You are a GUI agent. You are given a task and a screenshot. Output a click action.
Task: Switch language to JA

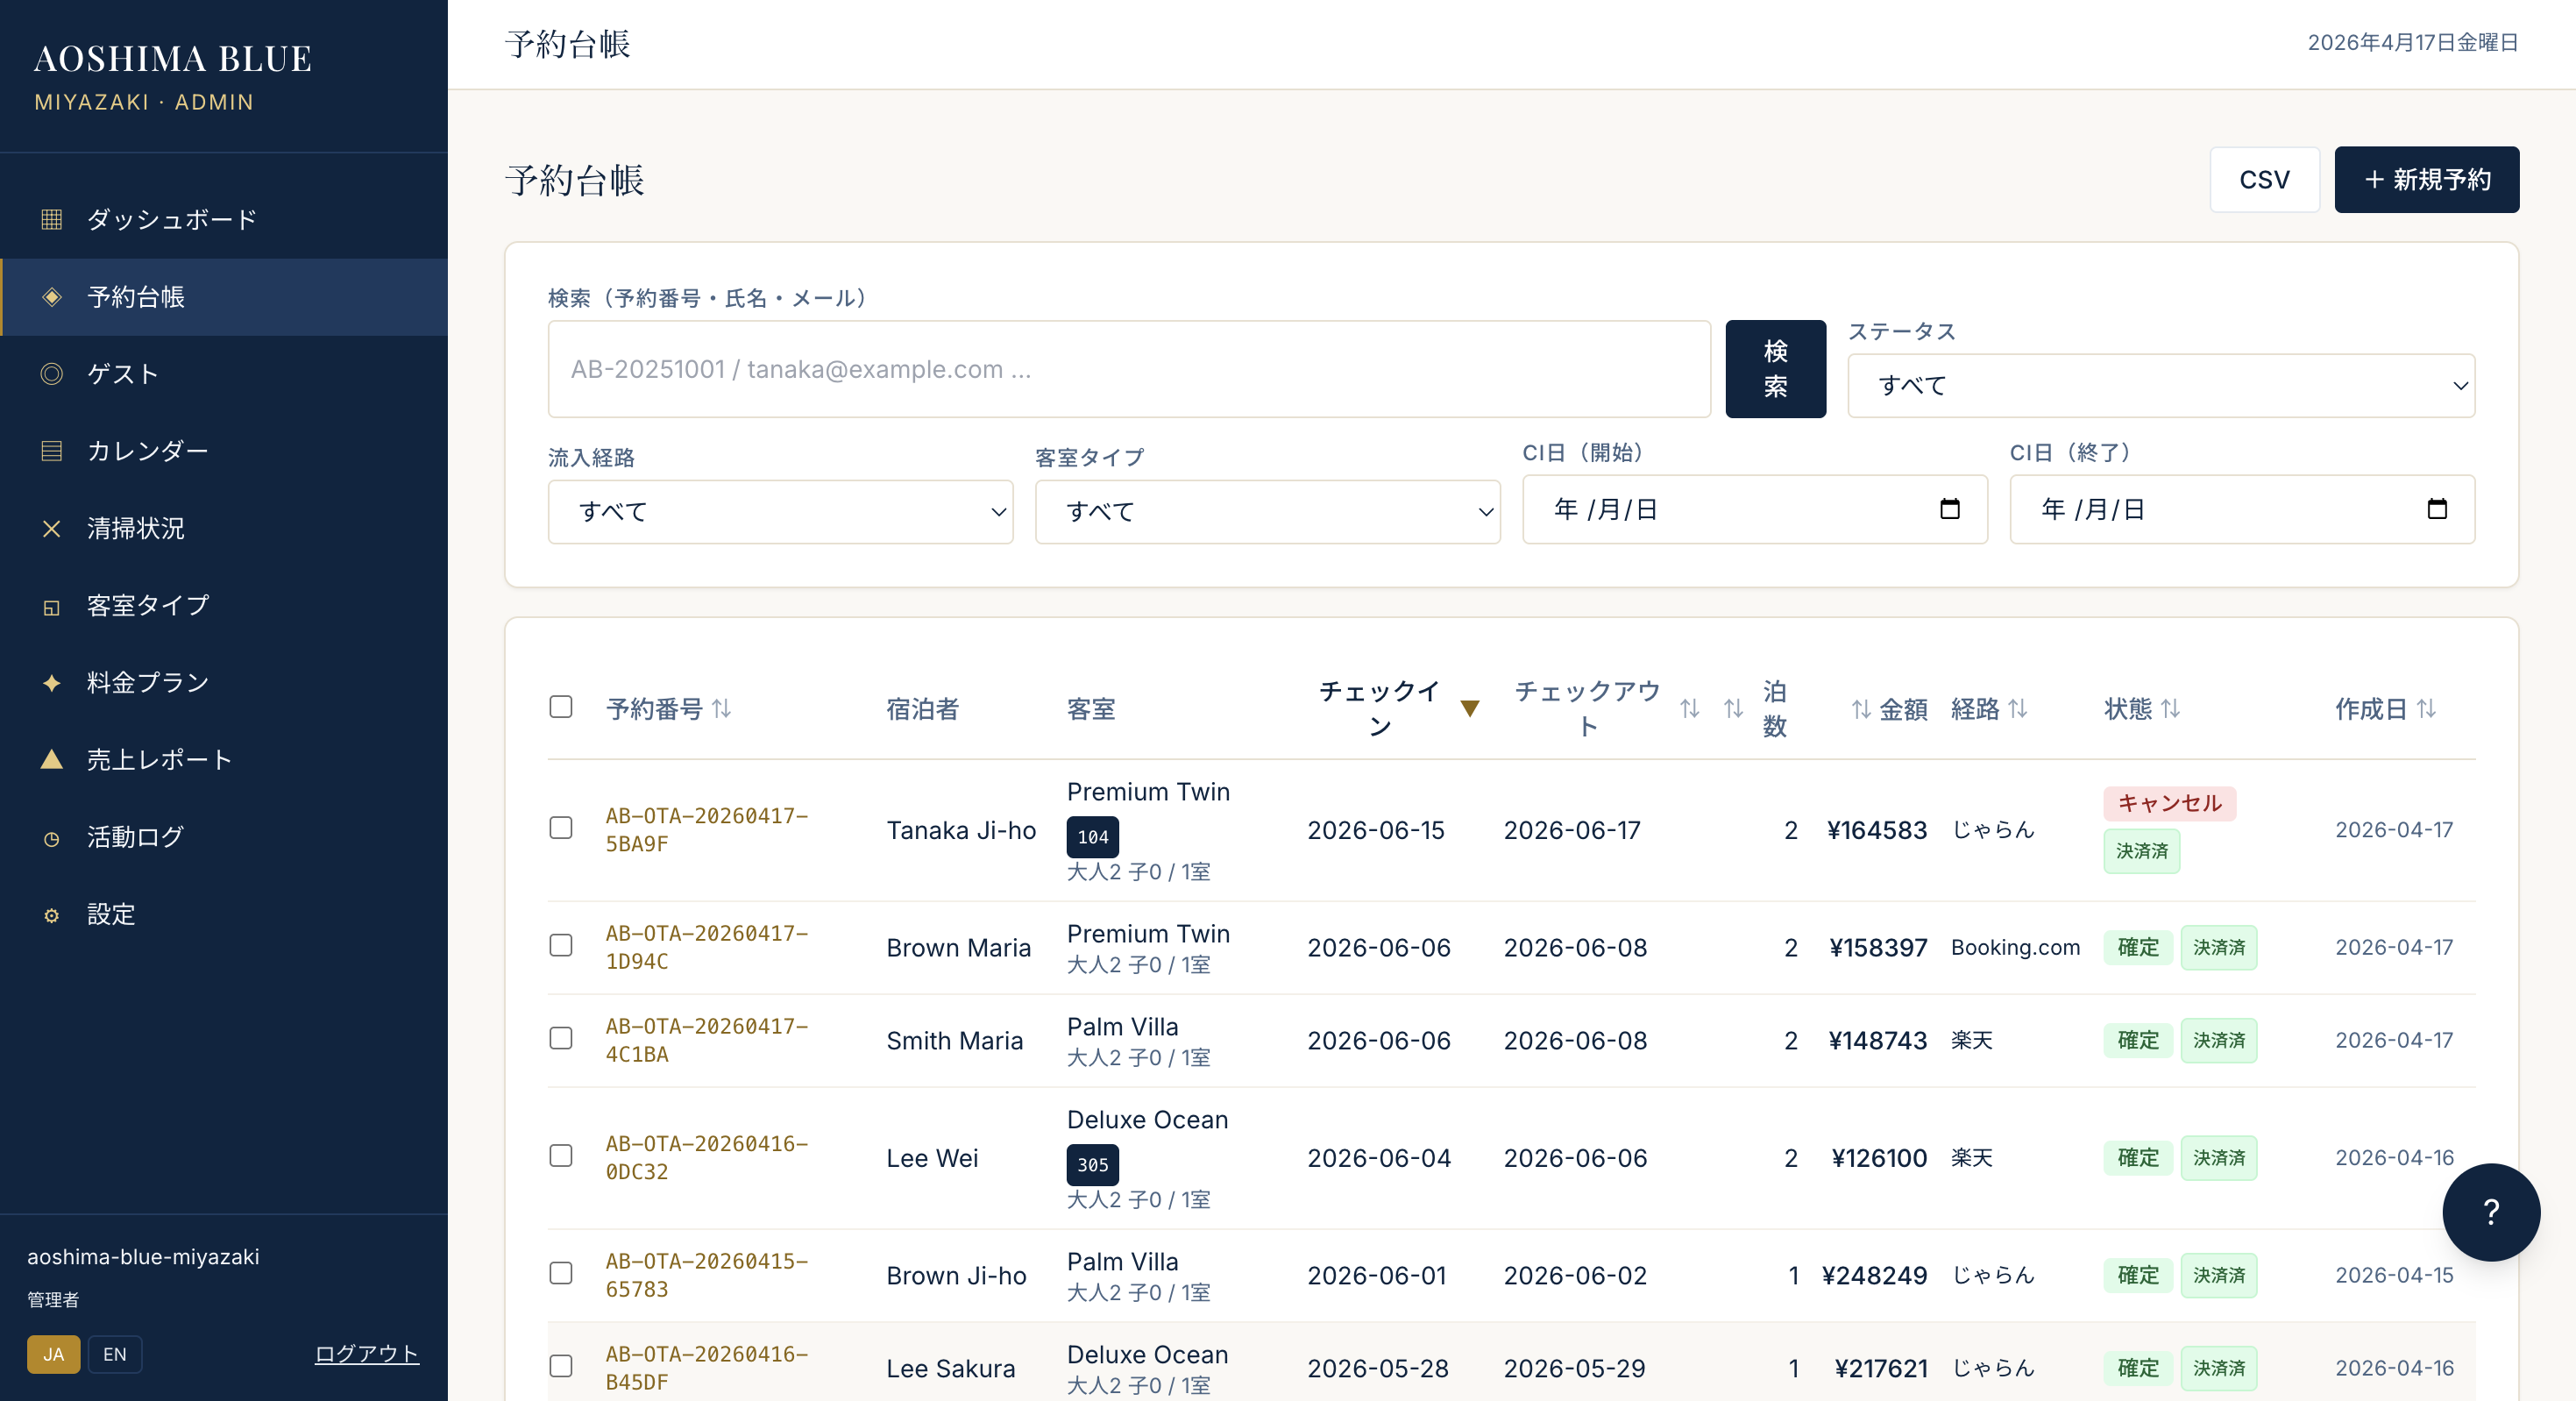point(53,1355)
